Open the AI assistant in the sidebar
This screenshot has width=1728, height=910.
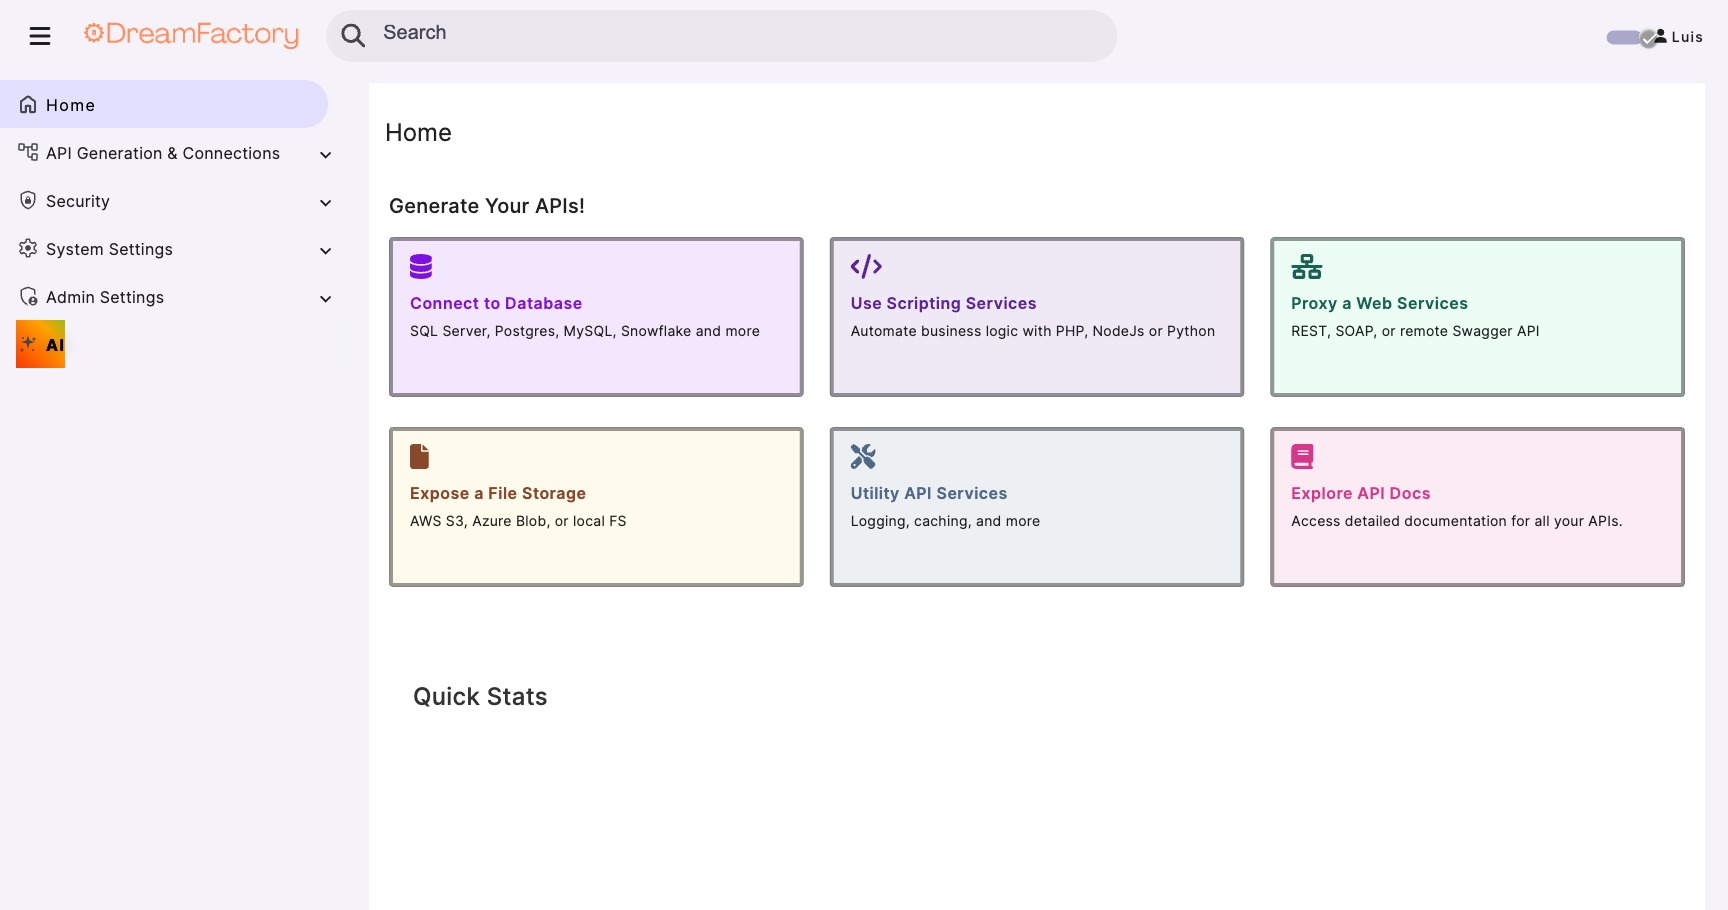[x=40, y=343]
